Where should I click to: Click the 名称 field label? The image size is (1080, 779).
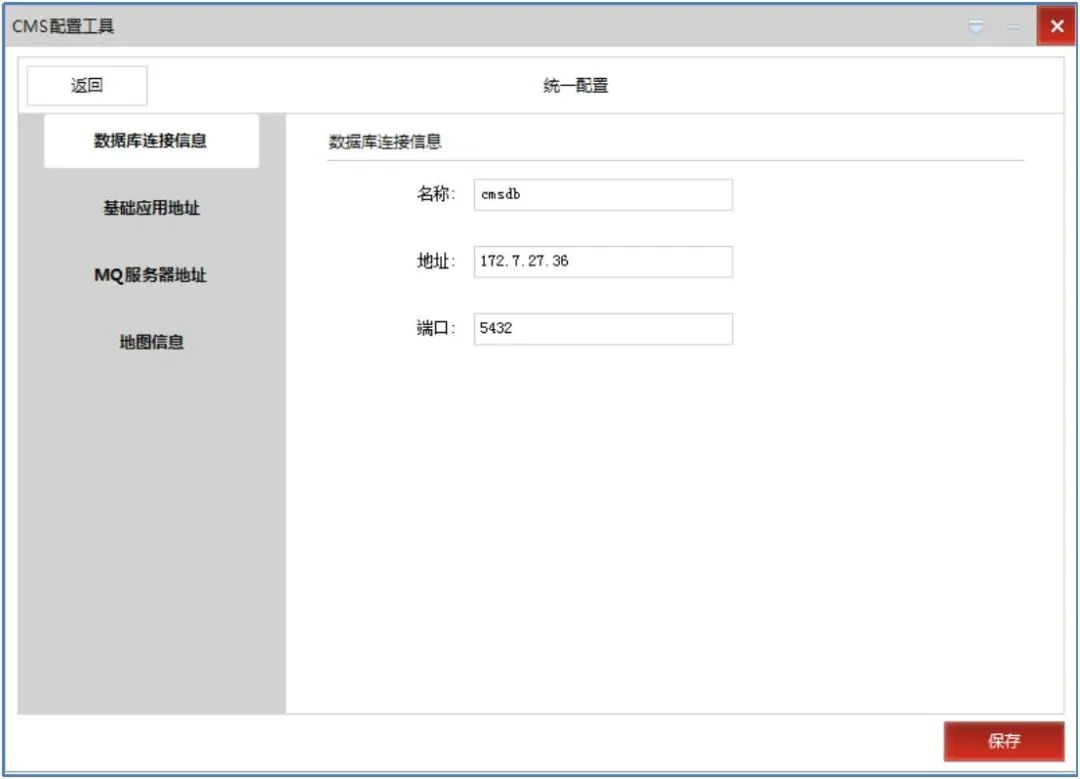pos(438,194)
